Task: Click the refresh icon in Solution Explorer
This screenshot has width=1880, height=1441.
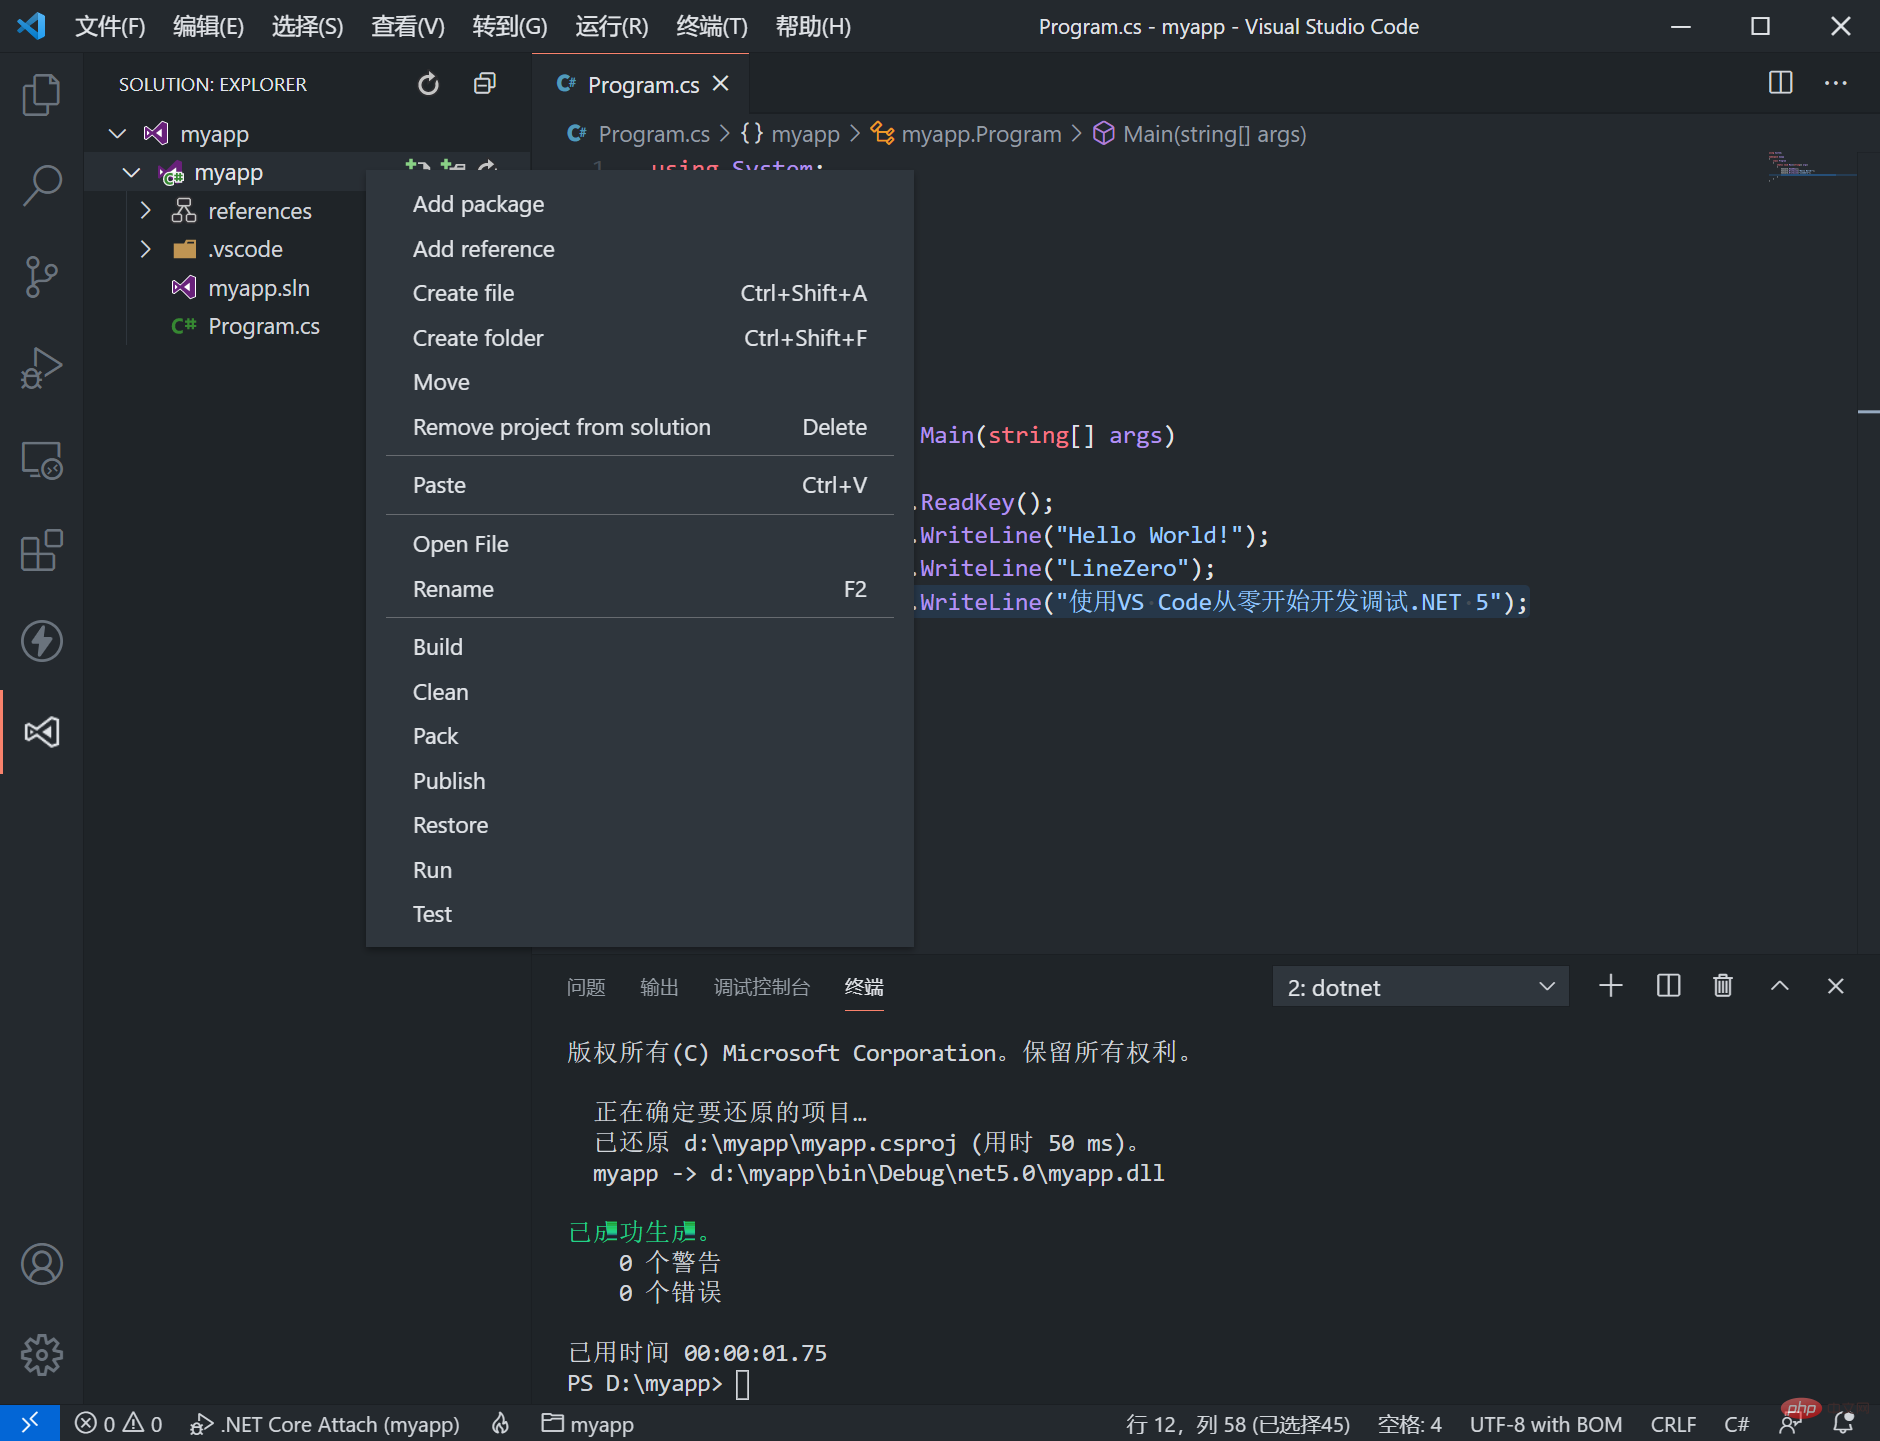Action: pyautogui.click(x=428, y=84)
